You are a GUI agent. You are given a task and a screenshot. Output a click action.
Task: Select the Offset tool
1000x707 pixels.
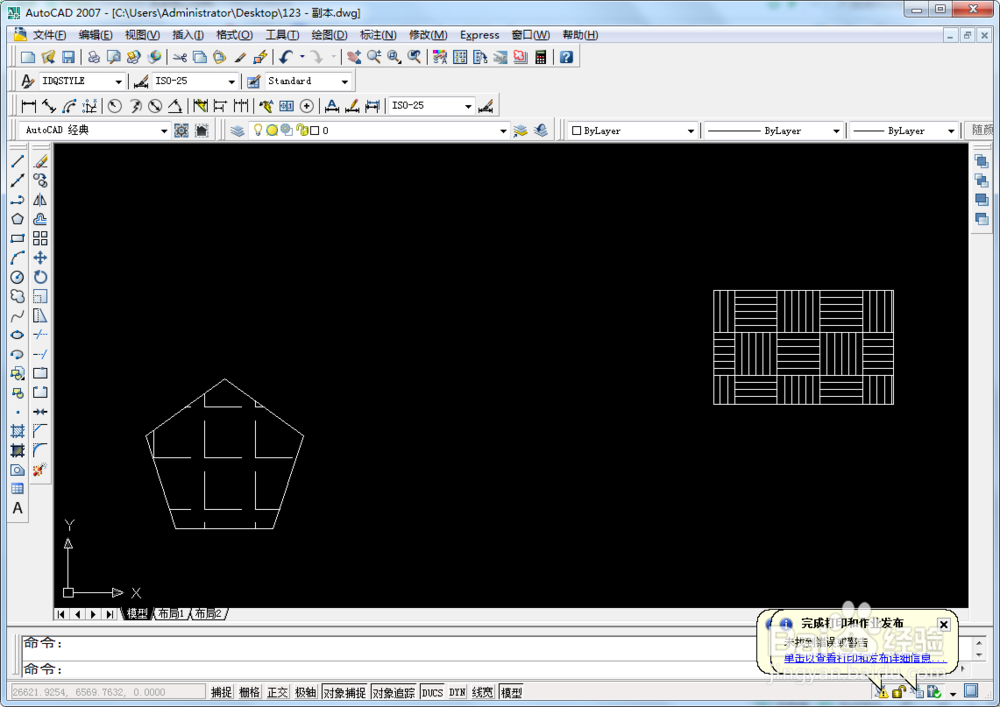tap(40, 219)
